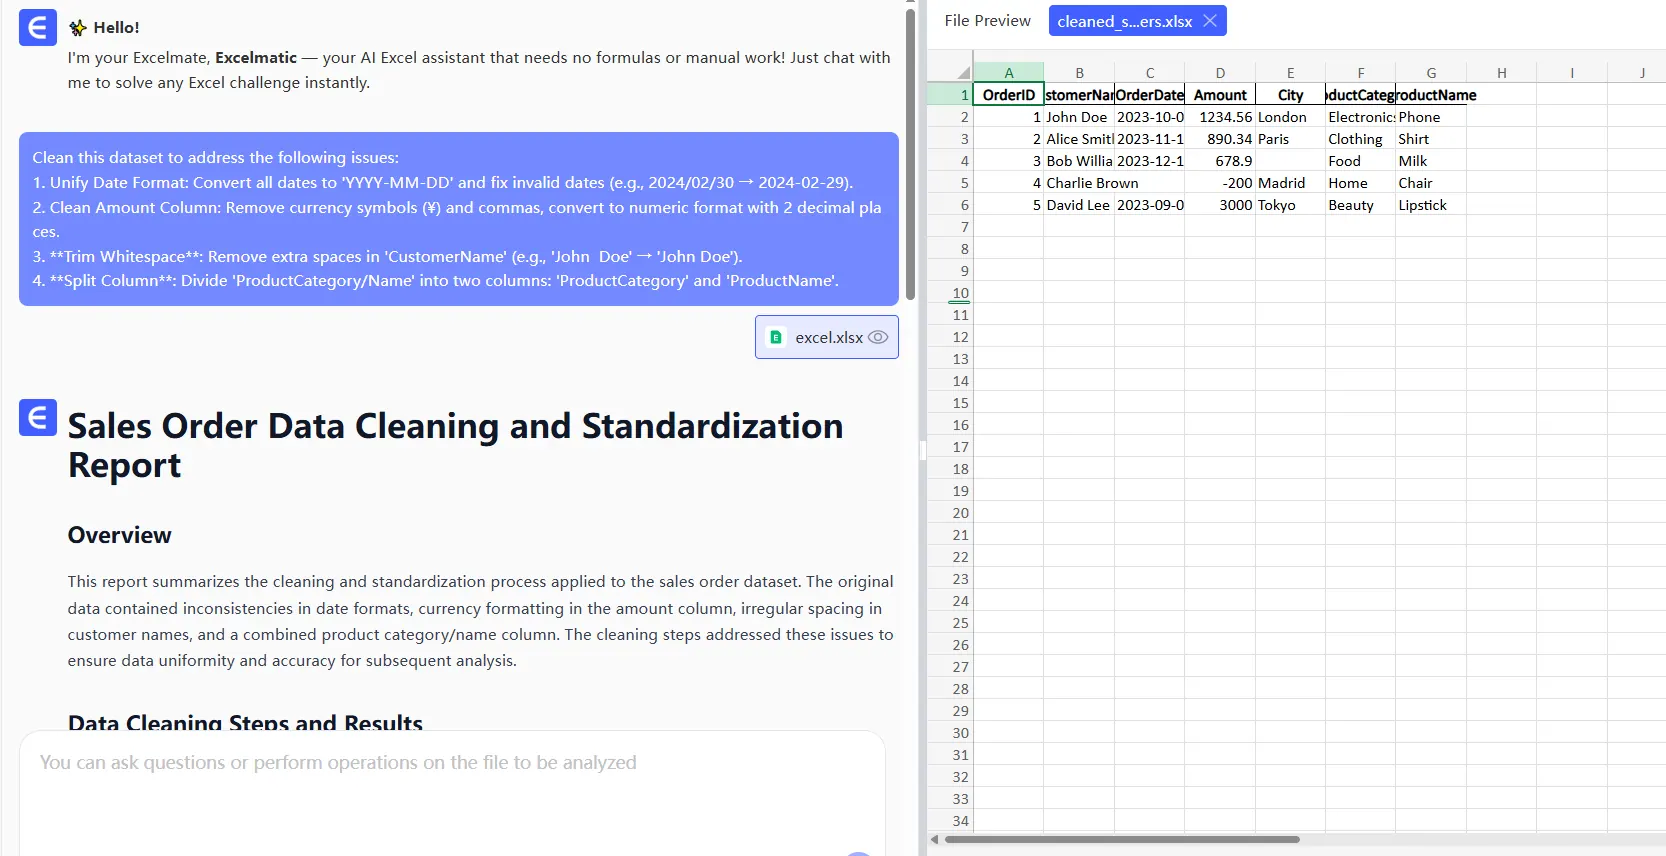This screenshot has width=1666, height=856.
Task: Click the Excelmatic logo beside the Hello greeting
Action: tap(37, 28)
